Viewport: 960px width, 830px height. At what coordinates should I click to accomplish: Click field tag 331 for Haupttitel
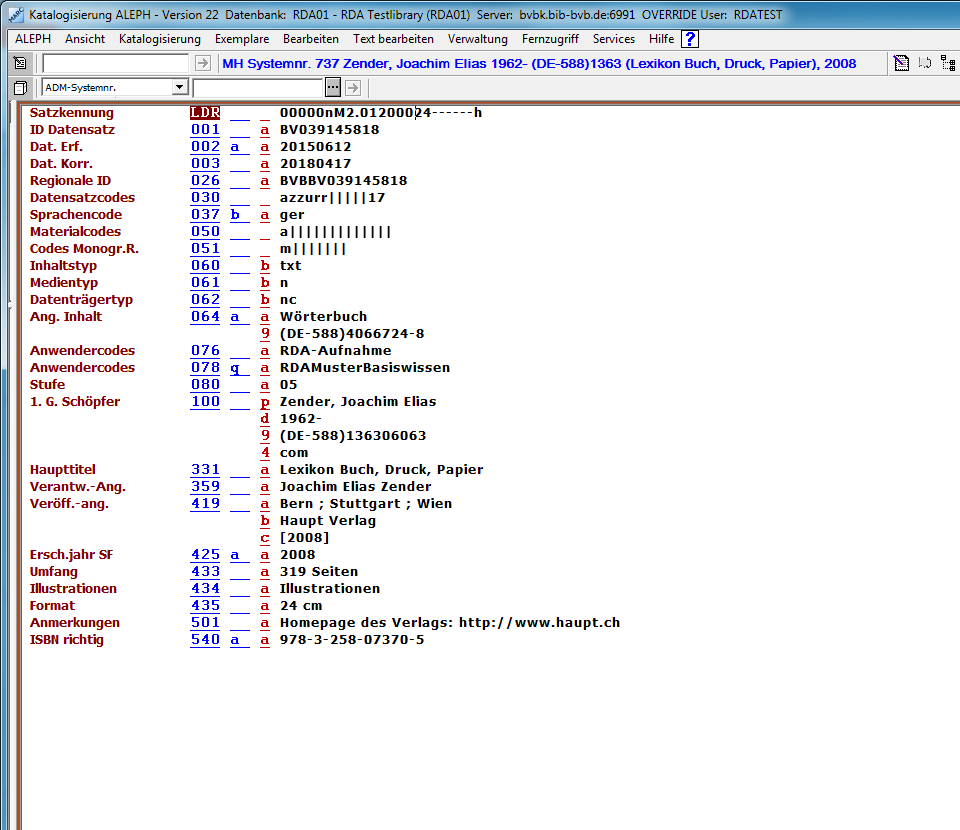click(205, 470)
